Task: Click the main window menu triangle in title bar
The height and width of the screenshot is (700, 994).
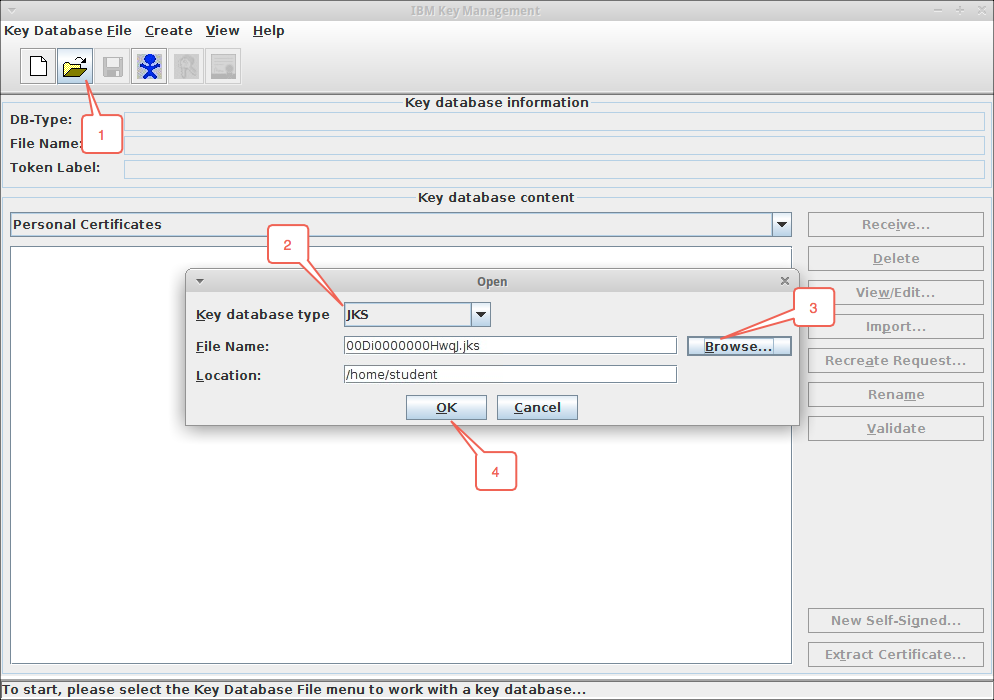Action: pos(11,10)
